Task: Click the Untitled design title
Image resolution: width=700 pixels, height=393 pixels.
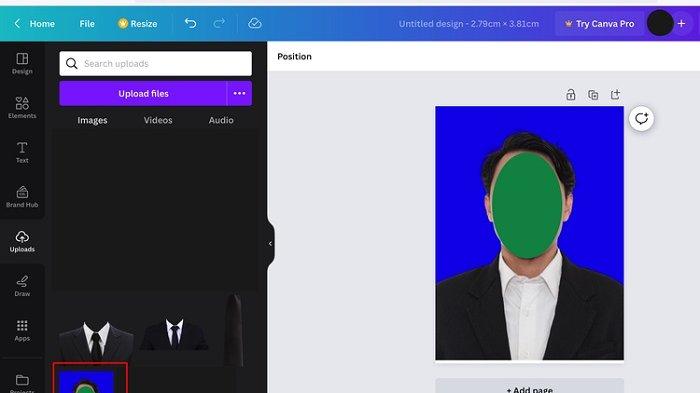Action: tap(469, 24)
